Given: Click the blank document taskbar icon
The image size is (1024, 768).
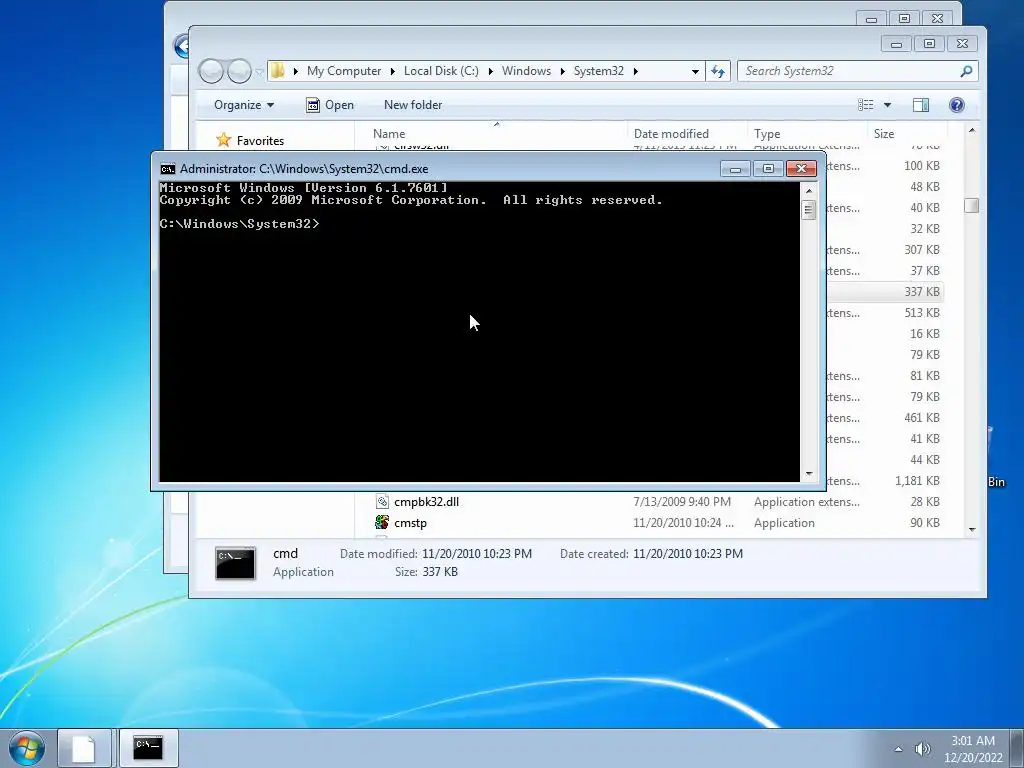Looking at the screenshot, I should pyautogui.click(x=84, y=748).
